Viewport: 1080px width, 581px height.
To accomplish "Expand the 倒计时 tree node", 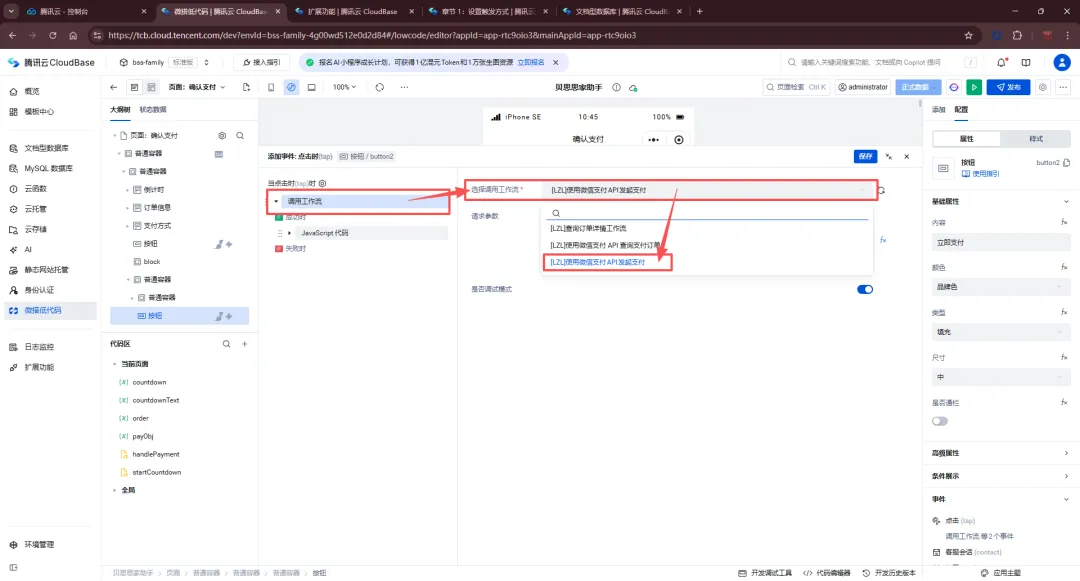I will 127,189.
